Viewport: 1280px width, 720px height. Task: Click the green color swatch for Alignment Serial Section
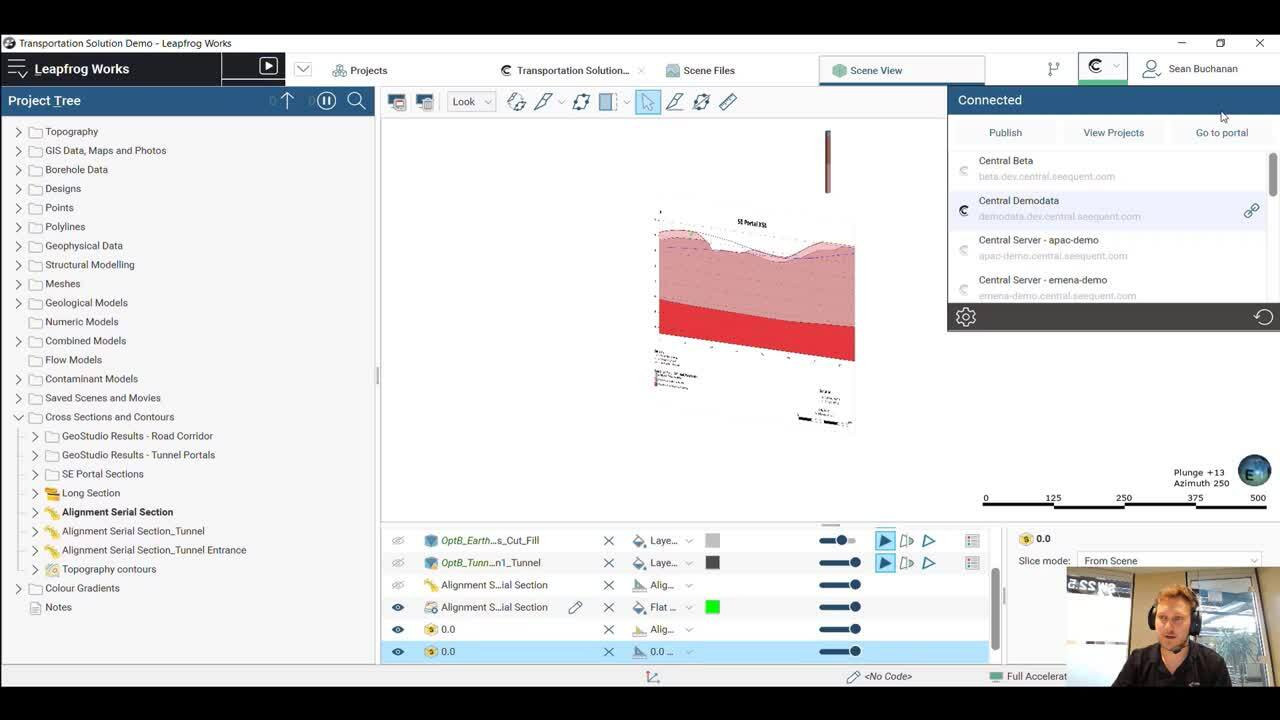click(x=712, y=607)
